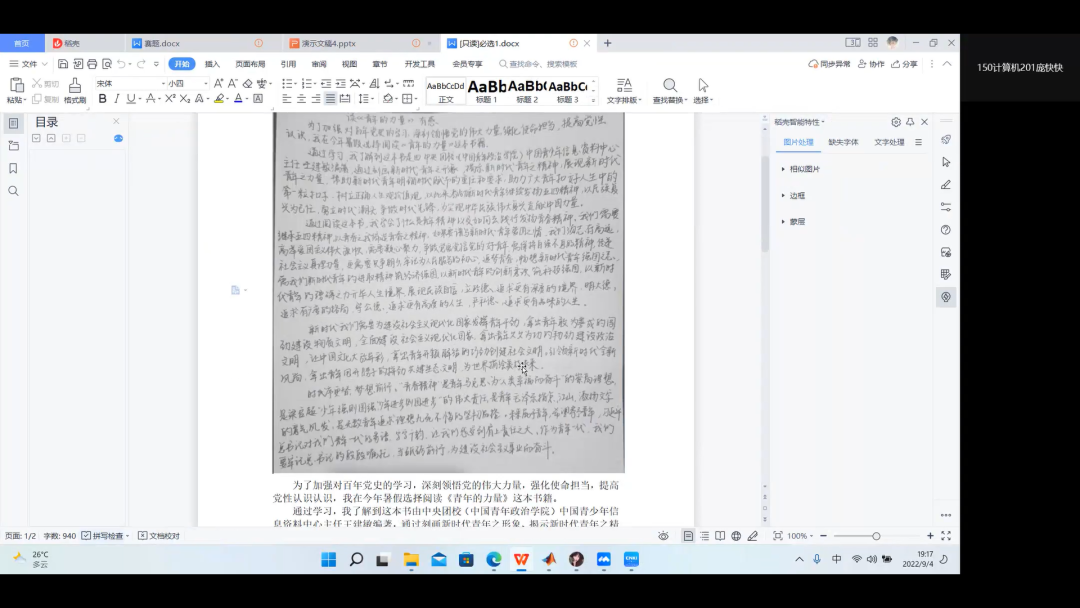Toggle Italic formatting
The width and height of the screenshot is (1080, 608).
point(116,99)
